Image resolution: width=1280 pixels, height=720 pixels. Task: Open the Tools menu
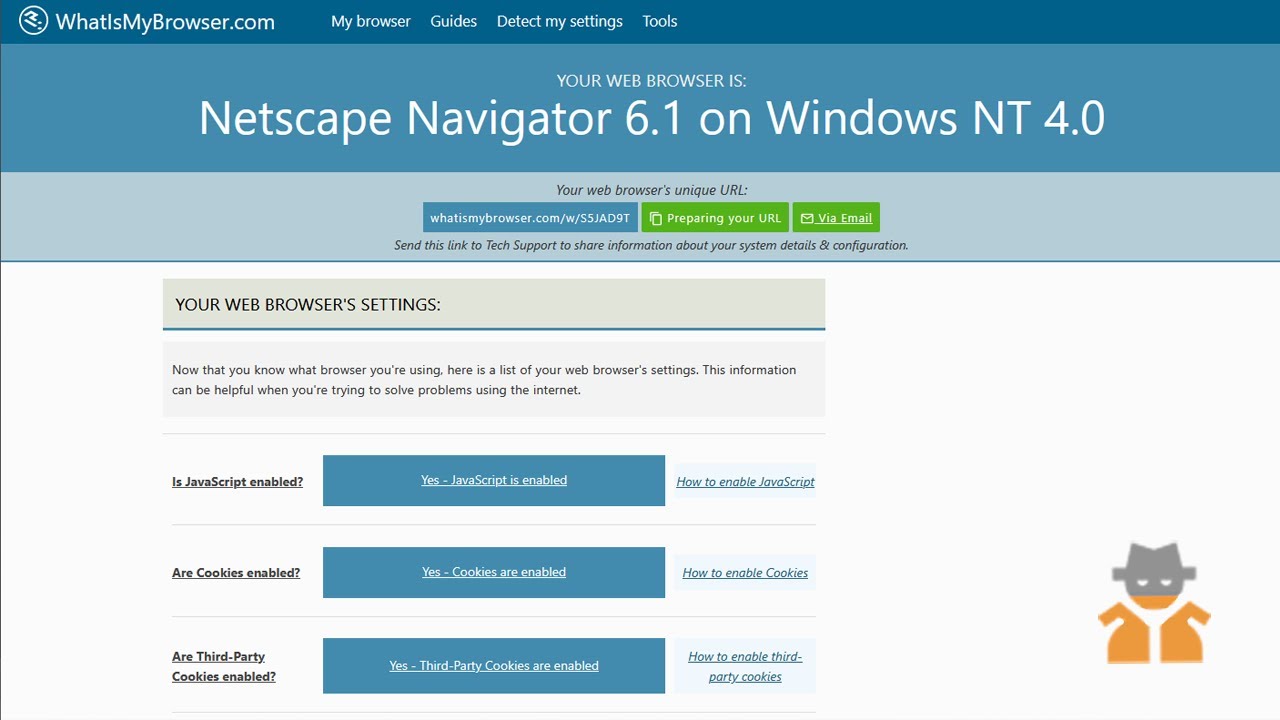660,21
